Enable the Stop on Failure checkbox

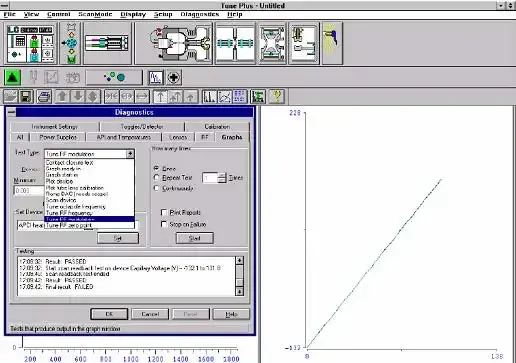164,224
